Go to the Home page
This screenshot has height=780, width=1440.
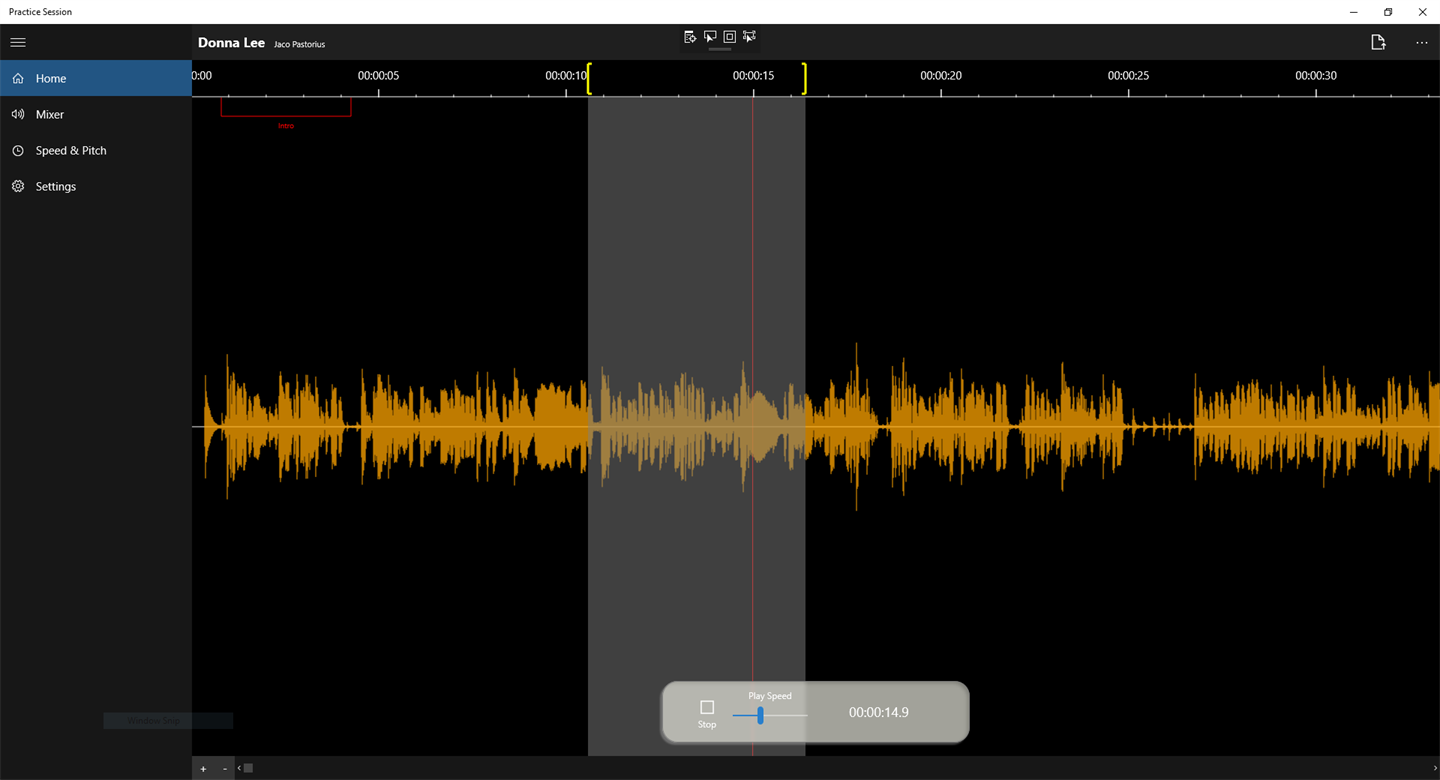point(96,78)
